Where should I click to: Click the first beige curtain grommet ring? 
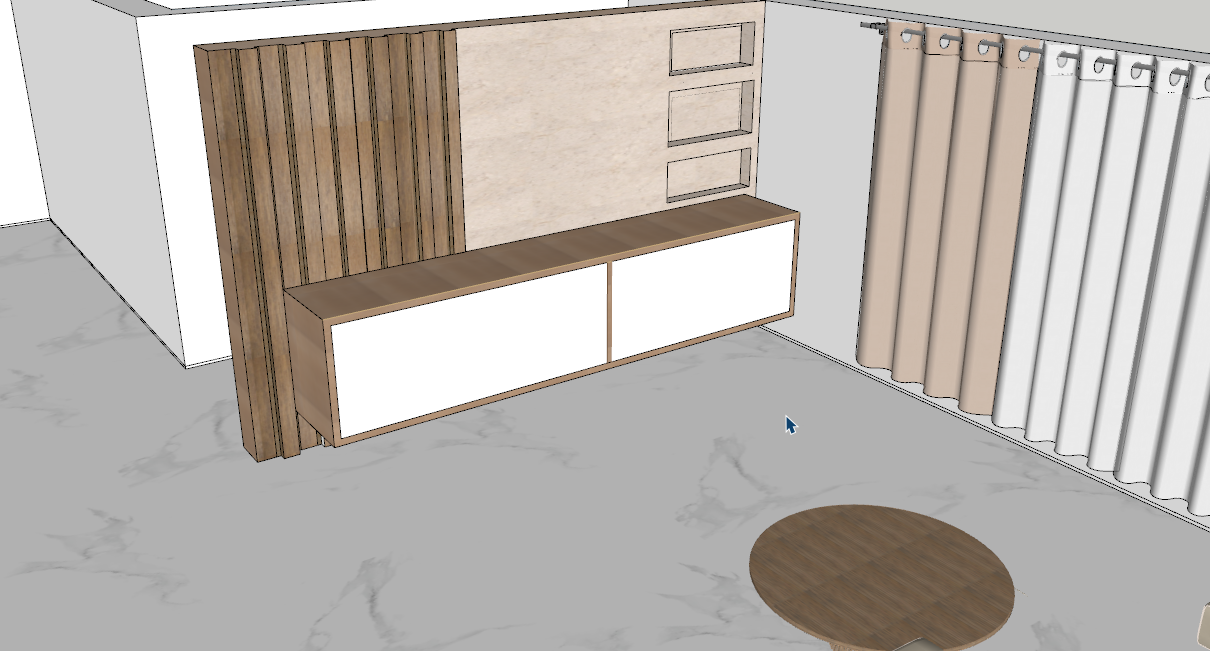[907, 37]
